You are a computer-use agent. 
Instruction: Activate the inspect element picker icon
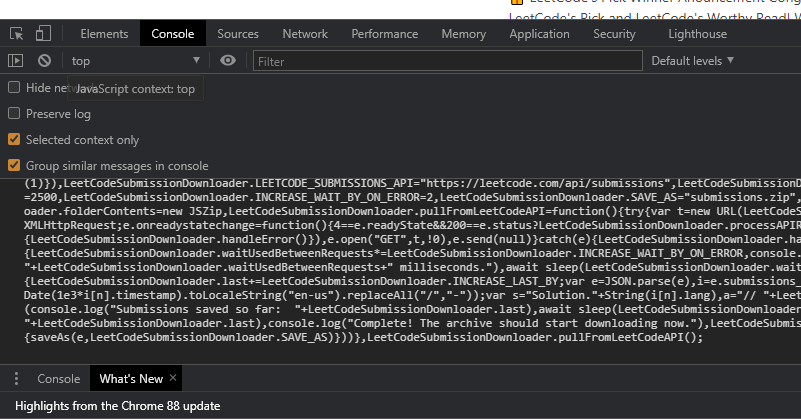16,34
